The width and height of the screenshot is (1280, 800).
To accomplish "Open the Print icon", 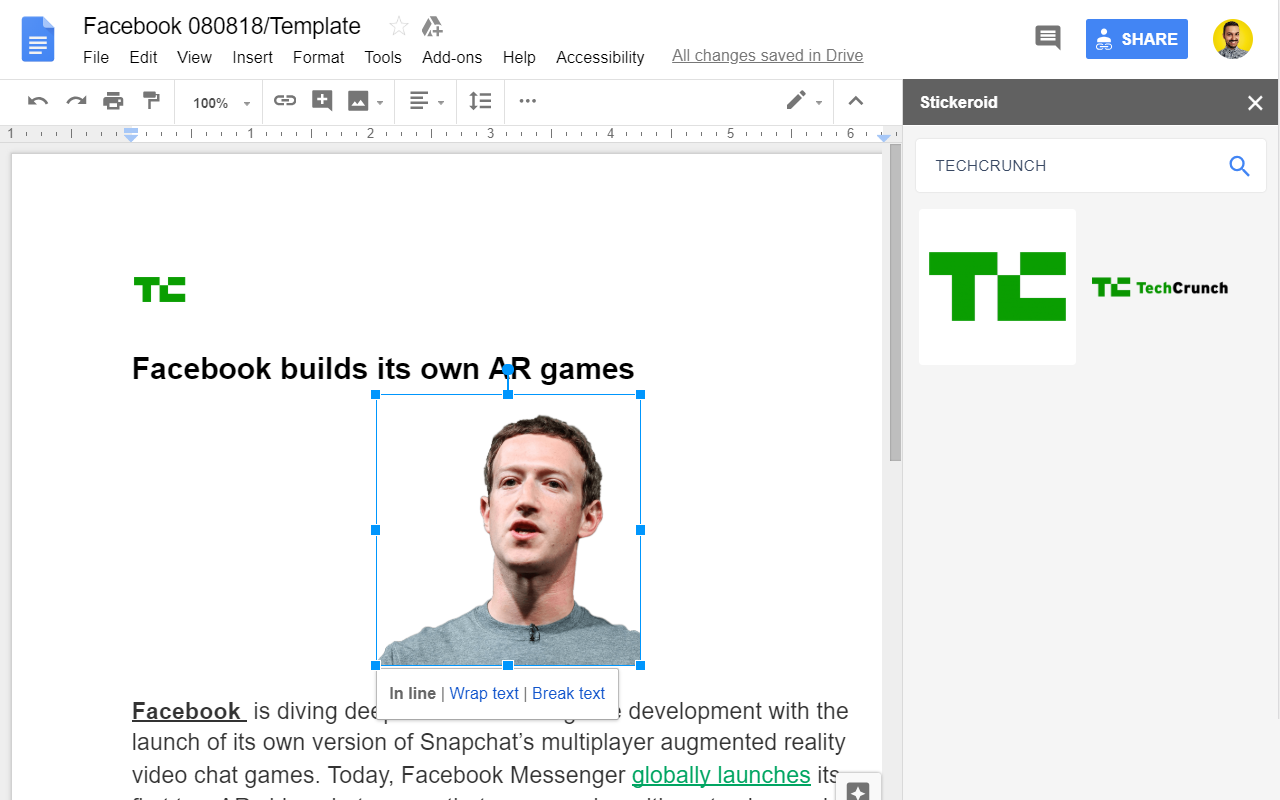I will (113, 101).
